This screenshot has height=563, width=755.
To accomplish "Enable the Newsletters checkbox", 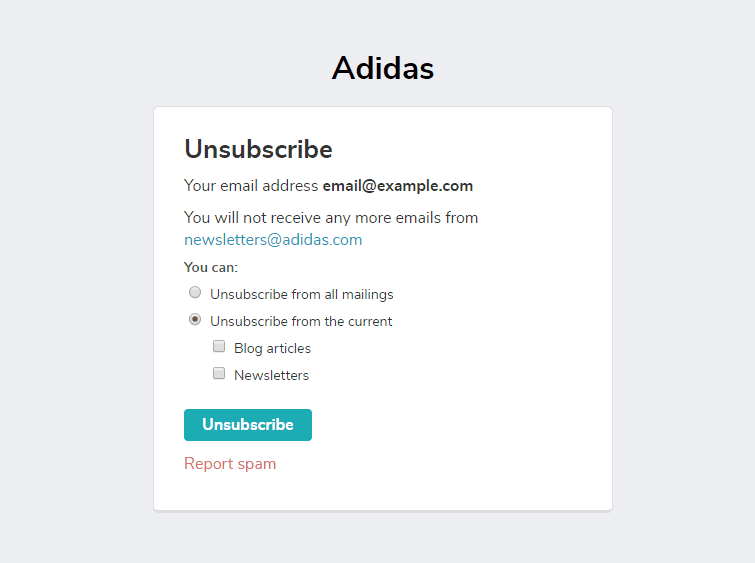I will (219, 374).
